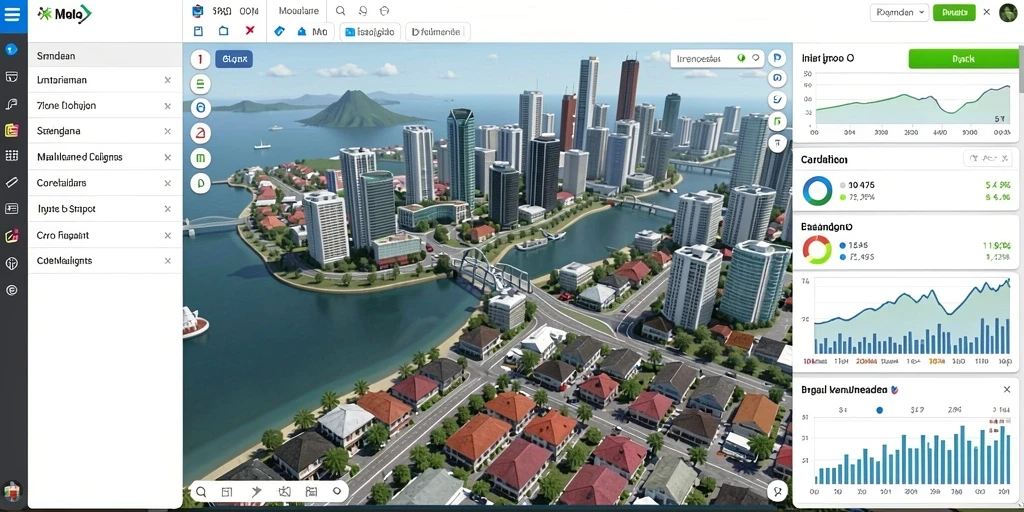Click the green Dyack button in chart panel

(963, 59)
